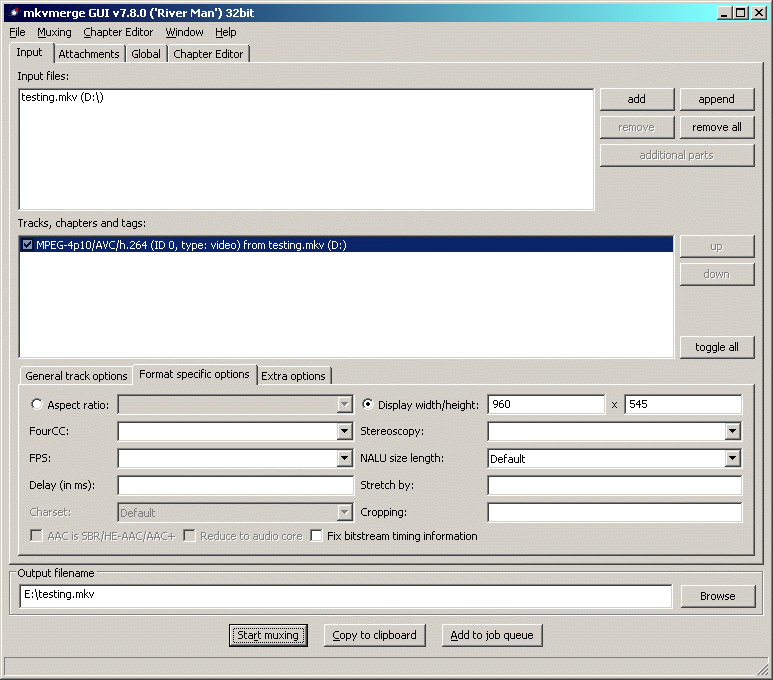Open the Muxing menu
773x680 pixels.
[x=54, y=33]
